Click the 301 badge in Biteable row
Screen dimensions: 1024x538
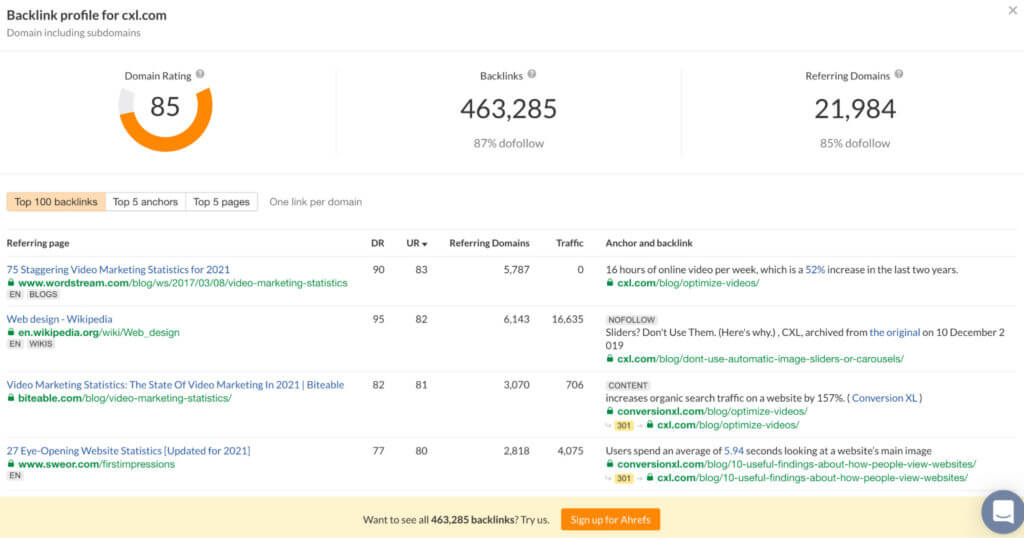[x=624, y=425]
